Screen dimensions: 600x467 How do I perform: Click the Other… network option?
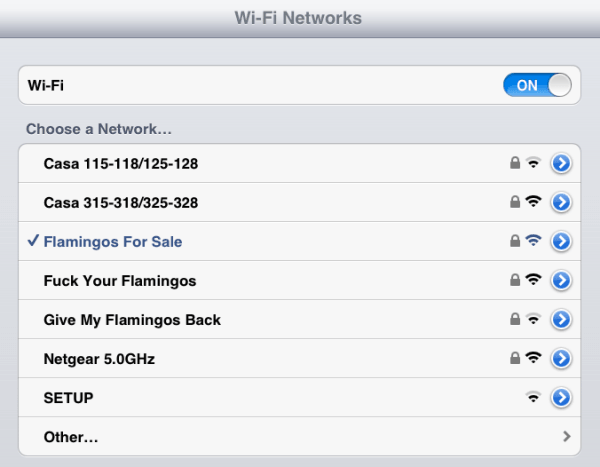(x=70, y=437)
